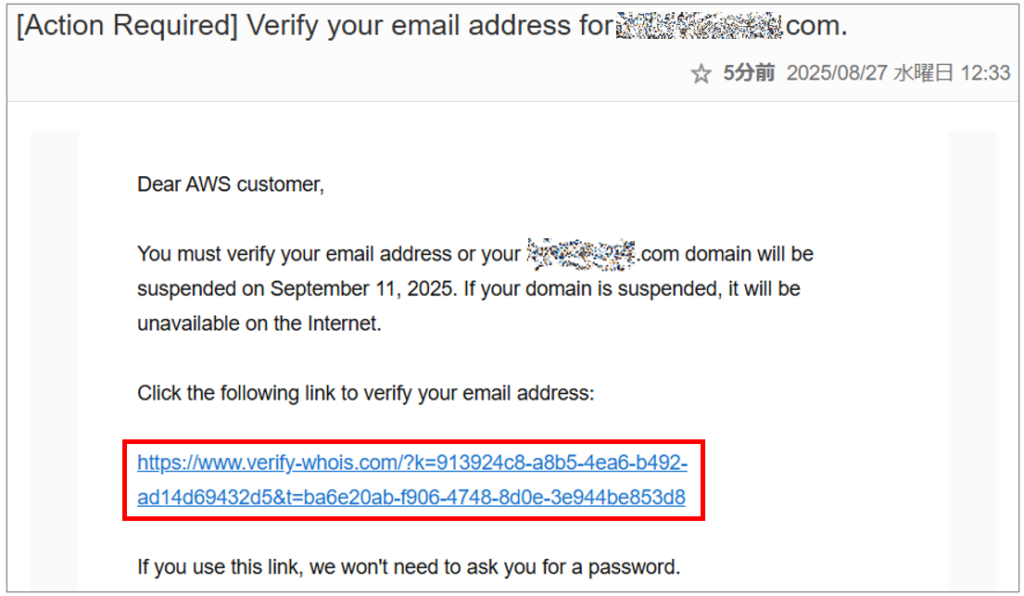Viewport: 1024px width, 596px height.
Task: Click the 2025/08/27 水曜日 12:33 timestamp
Action: tap(898, 73)
